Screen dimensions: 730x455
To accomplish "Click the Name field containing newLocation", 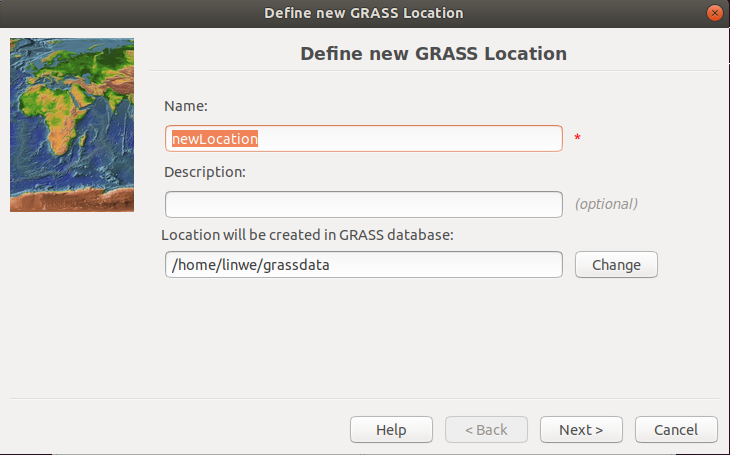I will point(364,138).
